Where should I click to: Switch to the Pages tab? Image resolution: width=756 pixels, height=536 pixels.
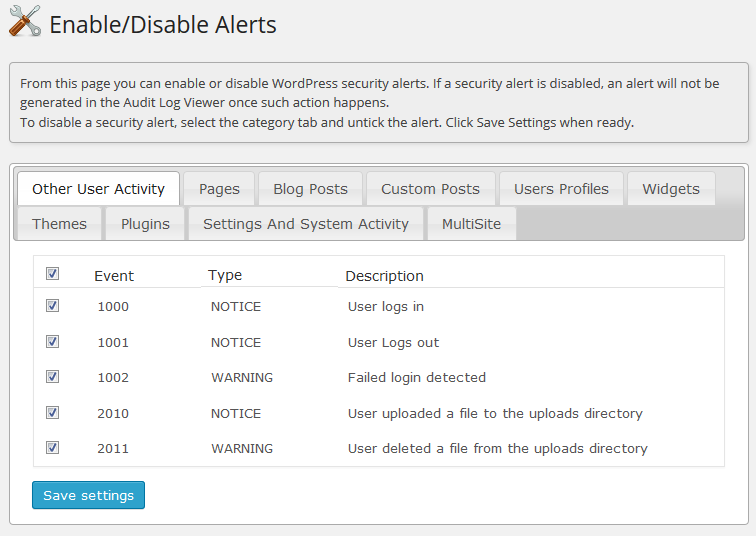tap(219, 188)
